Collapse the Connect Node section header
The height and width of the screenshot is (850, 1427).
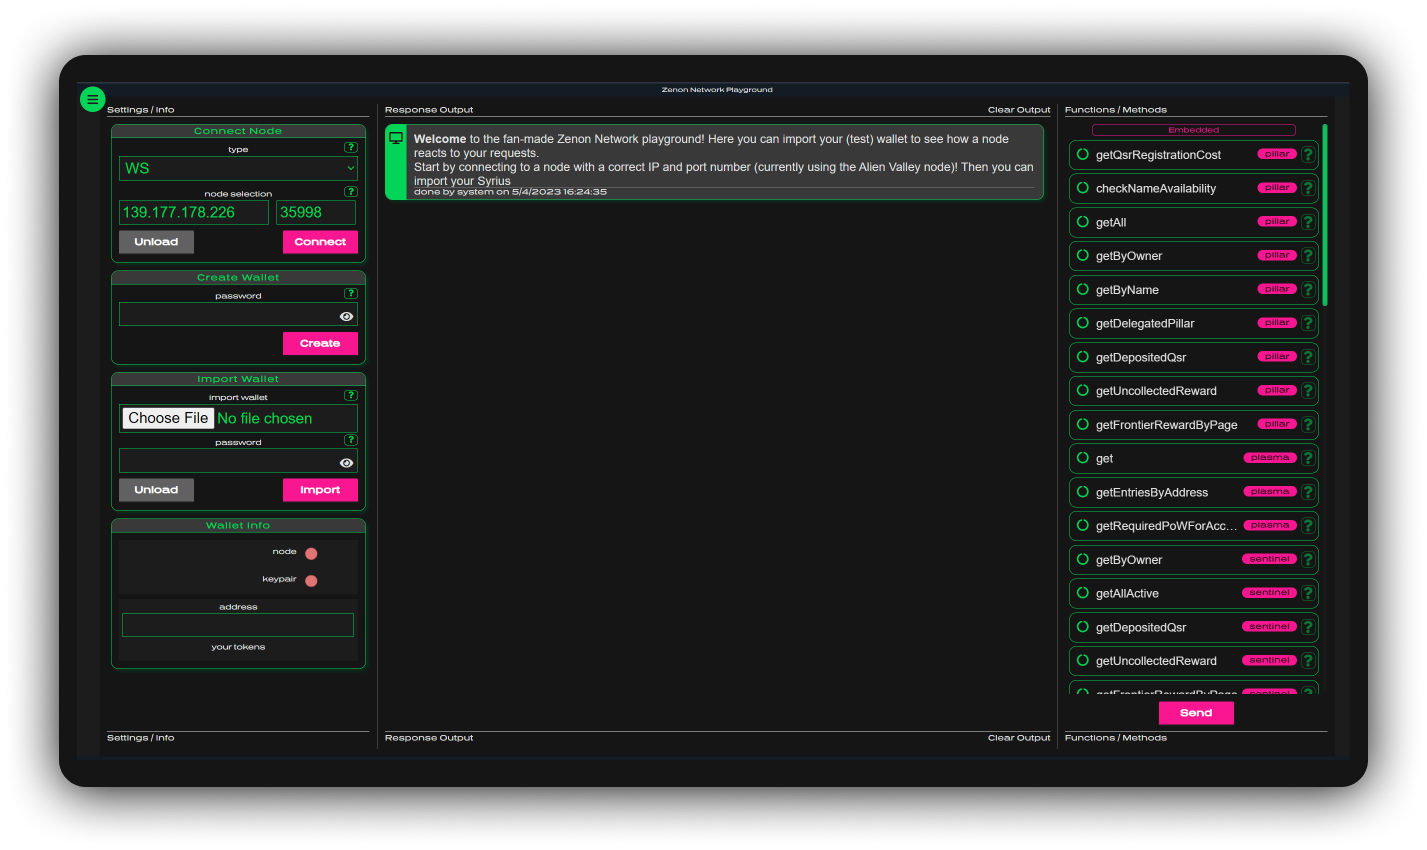[x=238, y=131]
